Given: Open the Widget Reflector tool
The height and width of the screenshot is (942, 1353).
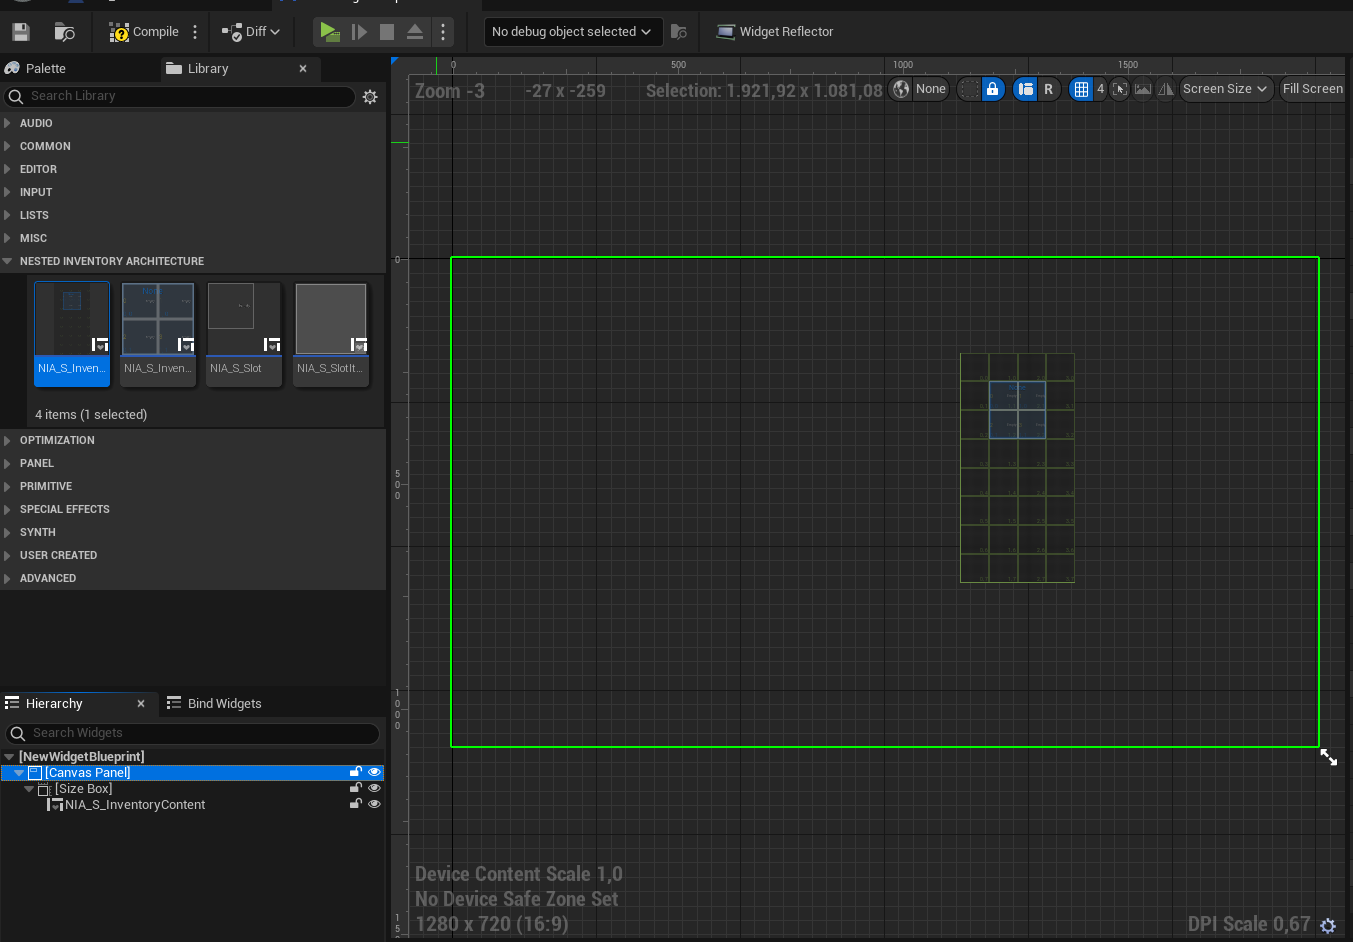Looking at the screenshot, I should tap(775, 32).
